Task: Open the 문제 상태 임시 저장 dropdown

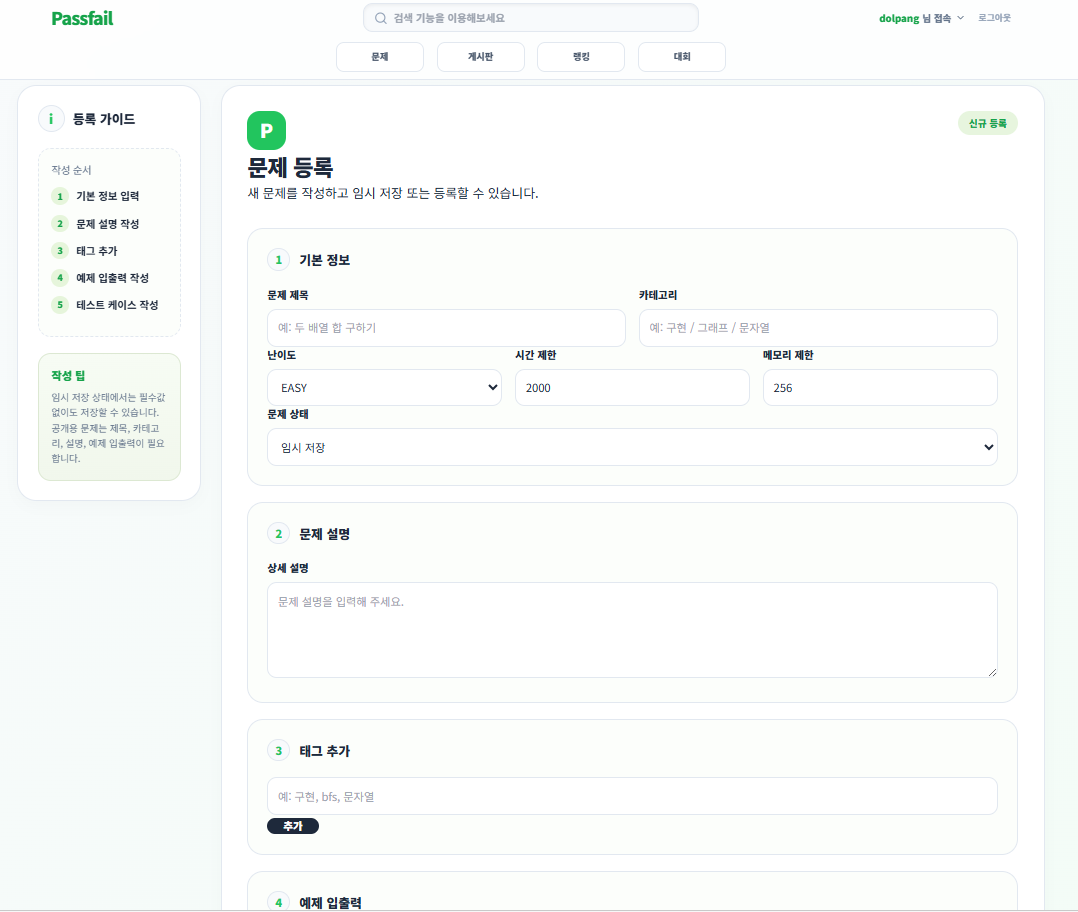Action: click(x=632, y=447)
